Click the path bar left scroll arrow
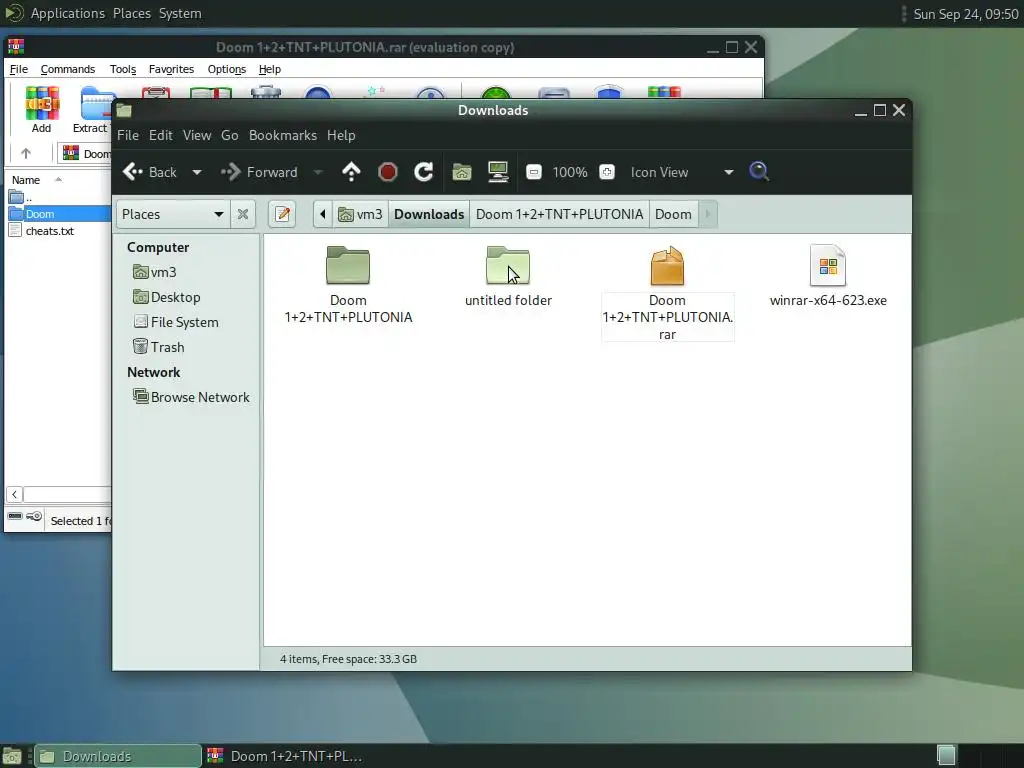1024x768 pixels. tap(323, 214)
